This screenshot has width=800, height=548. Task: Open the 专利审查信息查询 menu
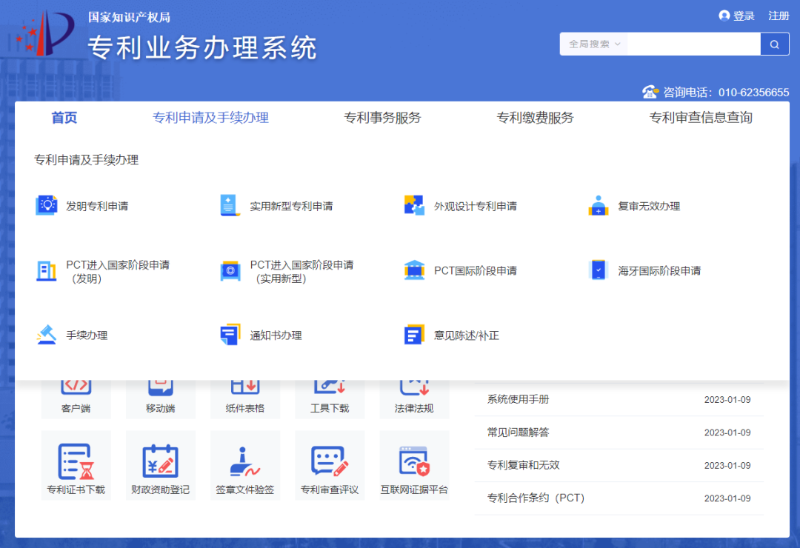[700, 118]
